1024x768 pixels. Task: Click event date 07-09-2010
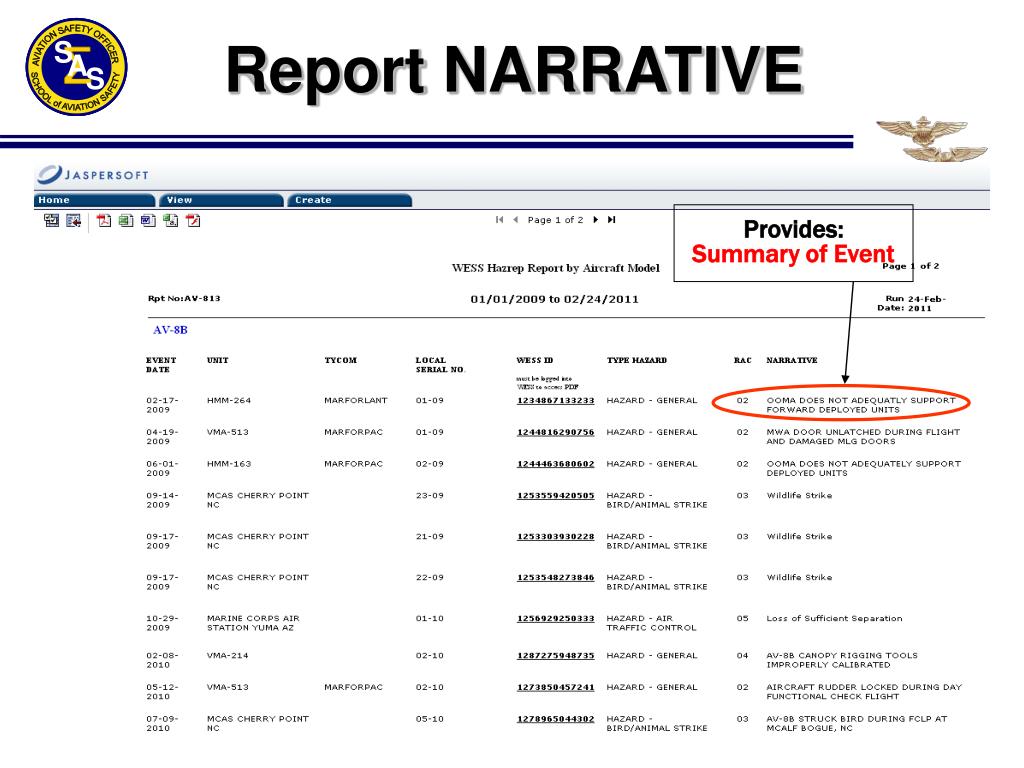pyautogui.click(x=162, y=724)
